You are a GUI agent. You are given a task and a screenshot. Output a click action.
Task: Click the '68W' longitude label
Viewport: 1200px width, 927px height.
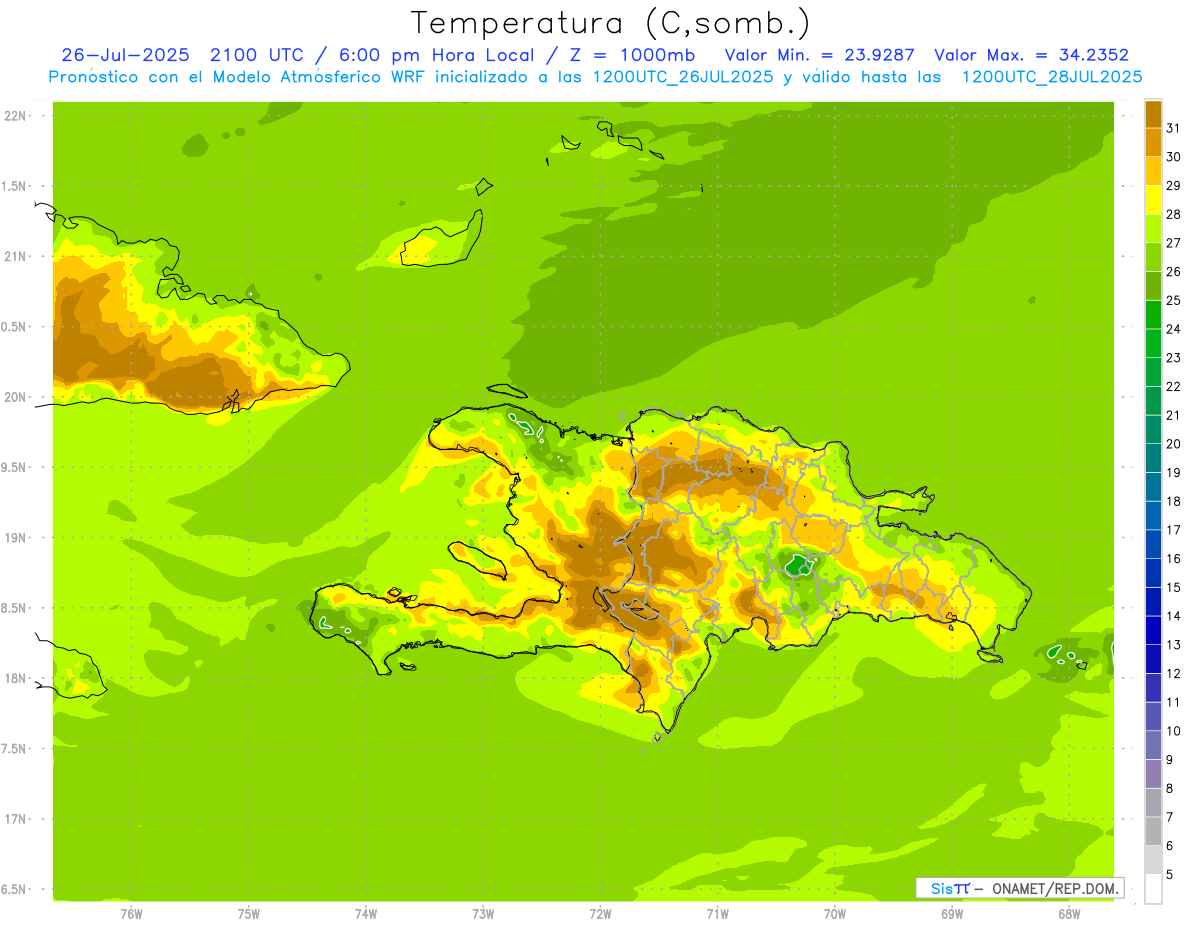click(x=1069, y=915)
